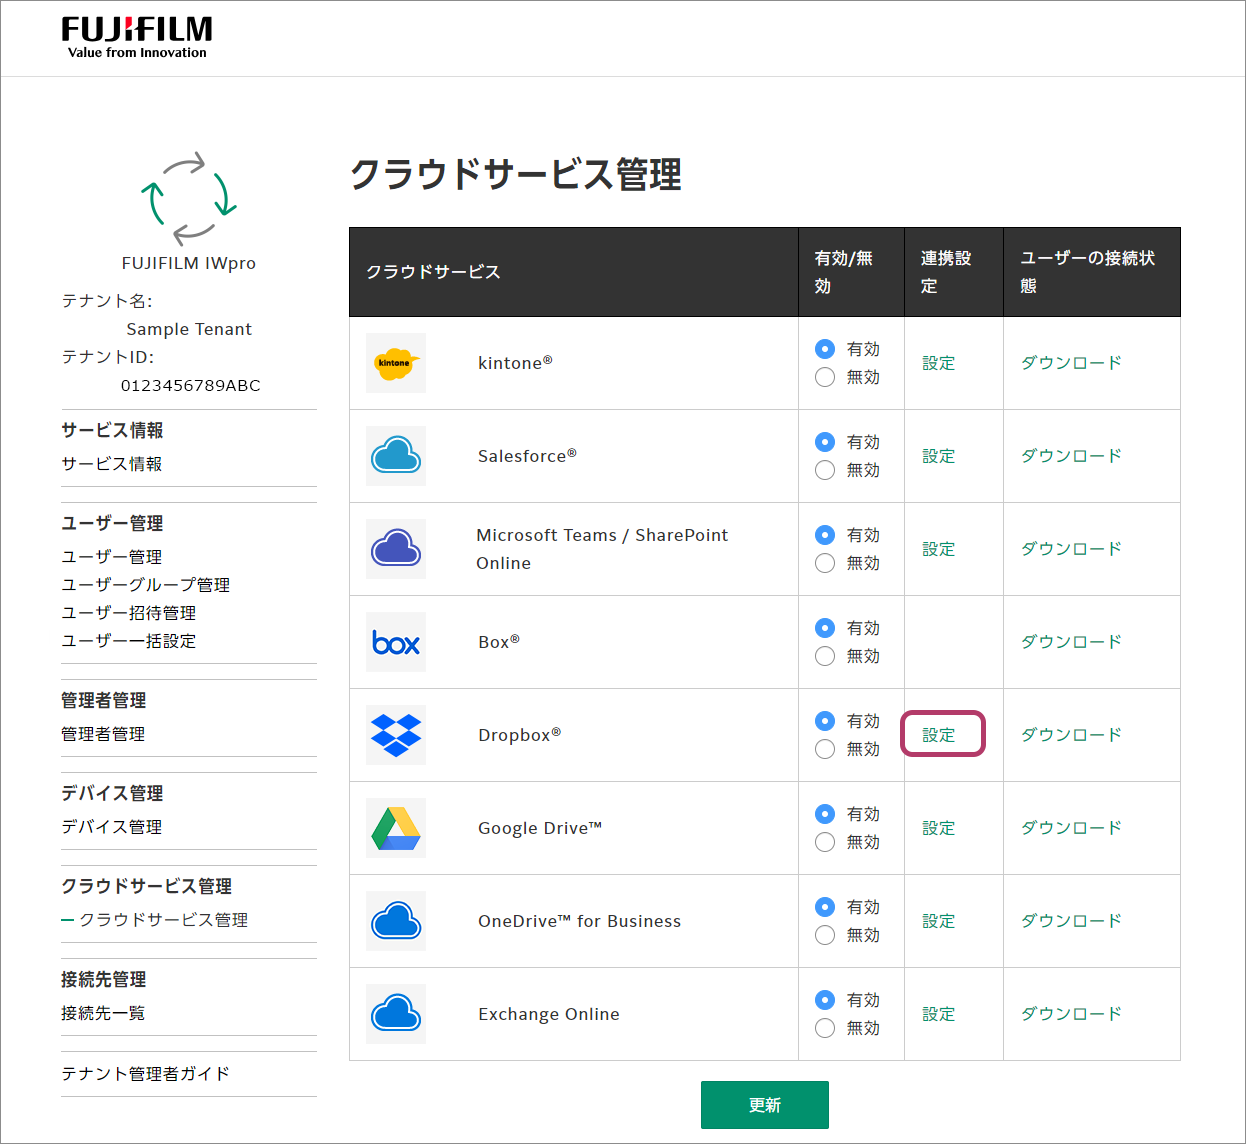Click the Google Drive logo icon
1246x1144 pixels.
[396, 828]
